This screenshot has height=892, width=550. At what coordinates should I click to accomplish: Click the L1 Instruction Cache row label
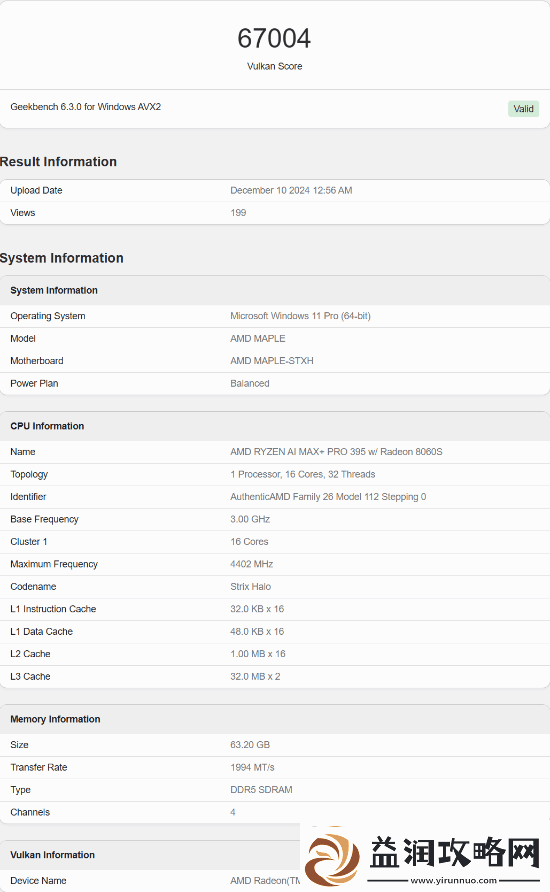pyautogui.click(x=53, y=609)
